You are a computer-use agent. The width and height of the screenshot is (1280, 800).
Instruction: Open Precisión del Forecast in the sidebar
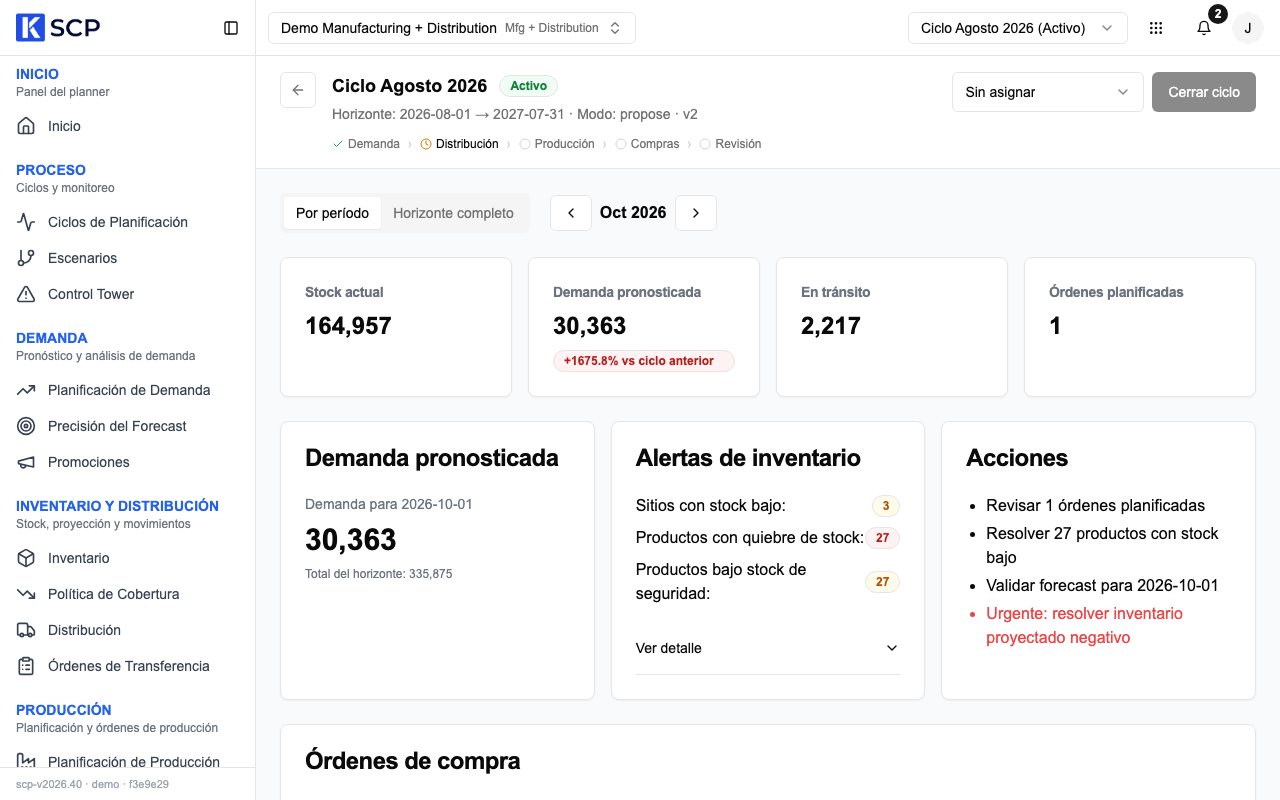point(127,426)
